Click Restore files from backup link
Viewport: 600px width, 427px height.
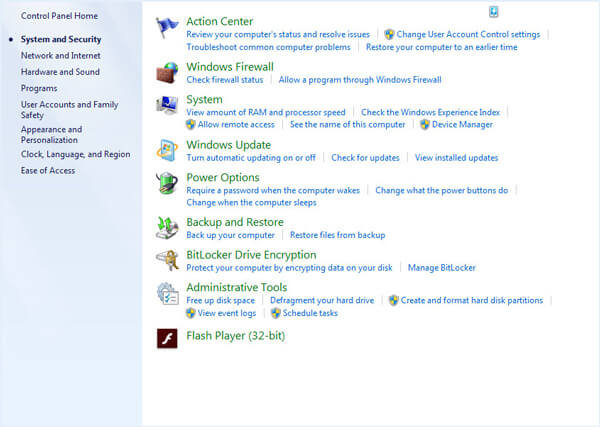[x=338, y=235]
